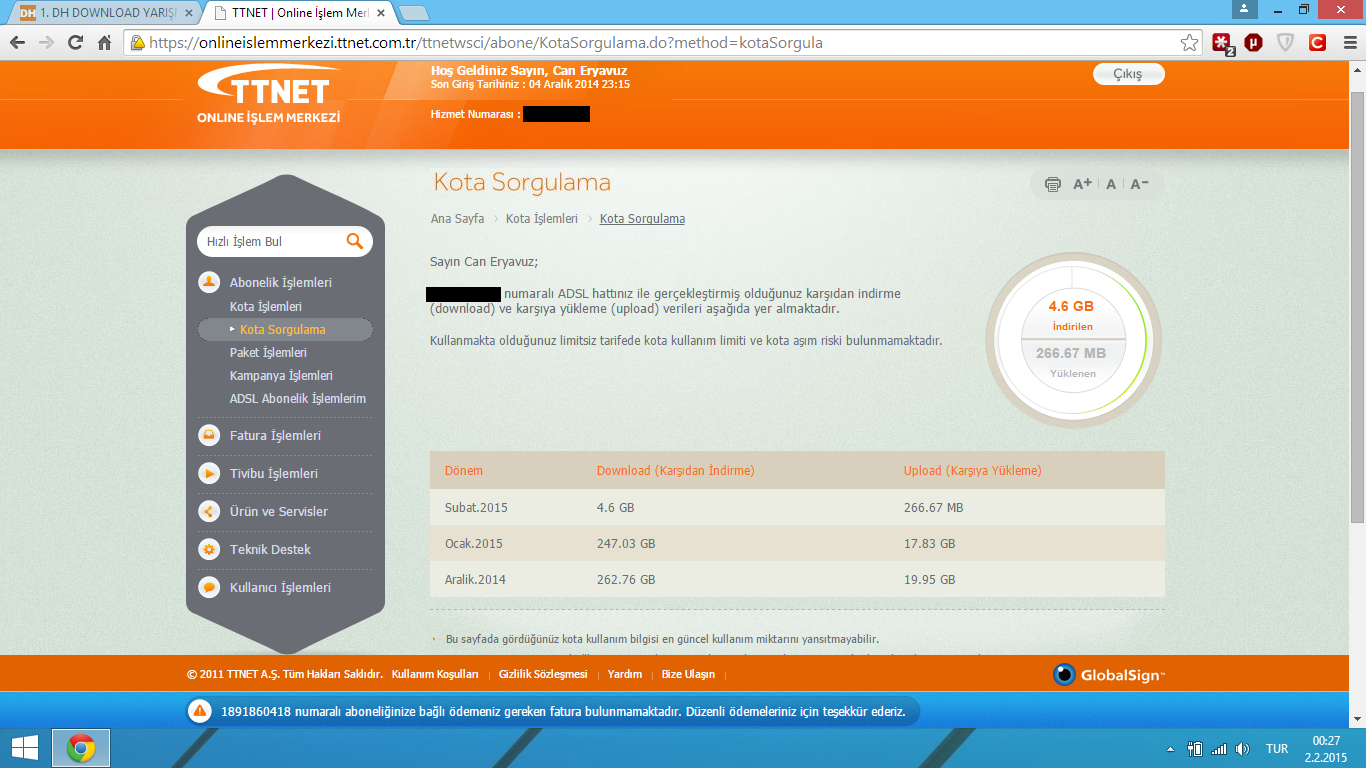The height and width of the screenshot is (768, 1366).
Task: Open Kampanya İşlemleri
Action: coord(281,375)
